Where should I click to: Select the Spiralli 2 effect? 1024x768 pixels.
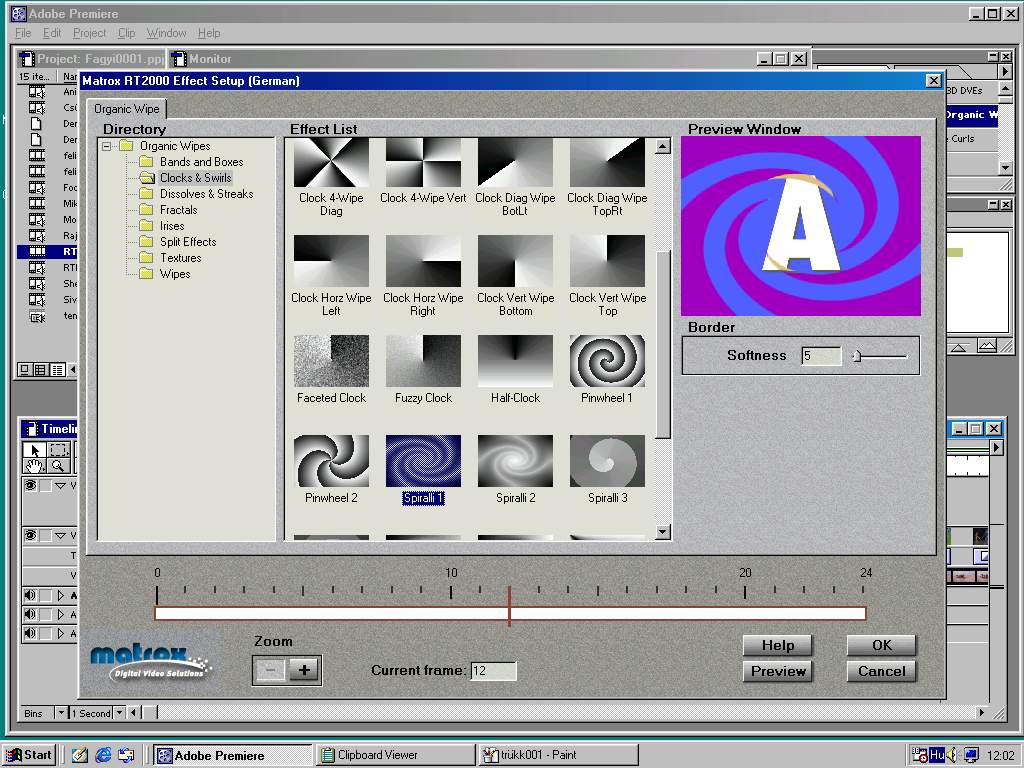(x=515, y=470)
